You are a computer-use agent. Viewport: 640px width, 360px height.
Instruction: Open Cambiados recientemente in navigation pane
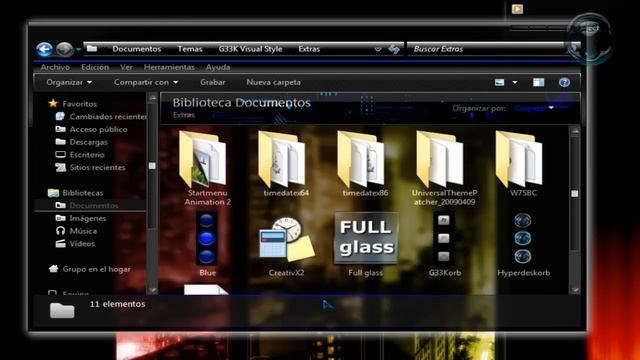pos(101,117)
